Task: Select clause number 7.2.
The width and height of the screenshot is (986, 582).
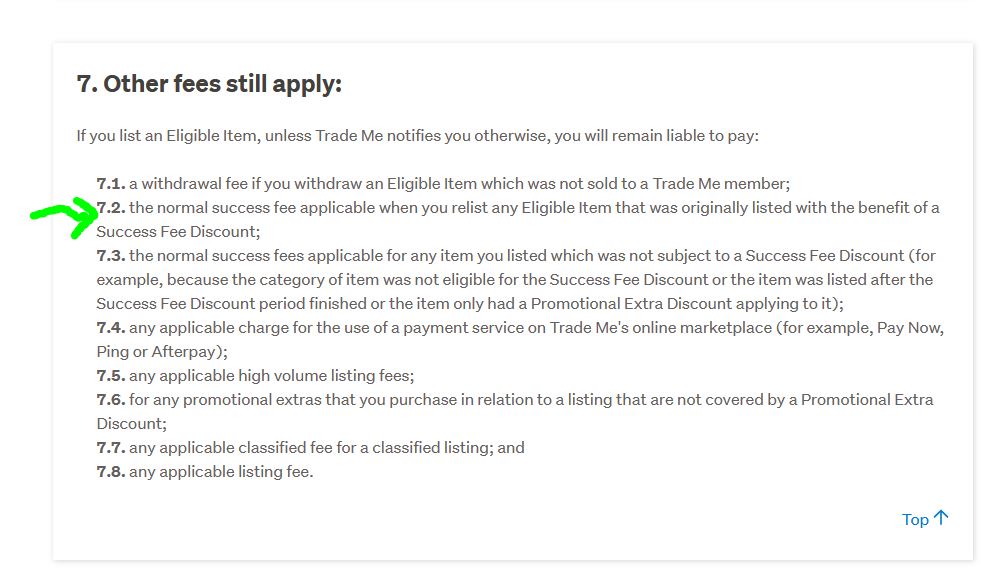Action: click(110, 208)
